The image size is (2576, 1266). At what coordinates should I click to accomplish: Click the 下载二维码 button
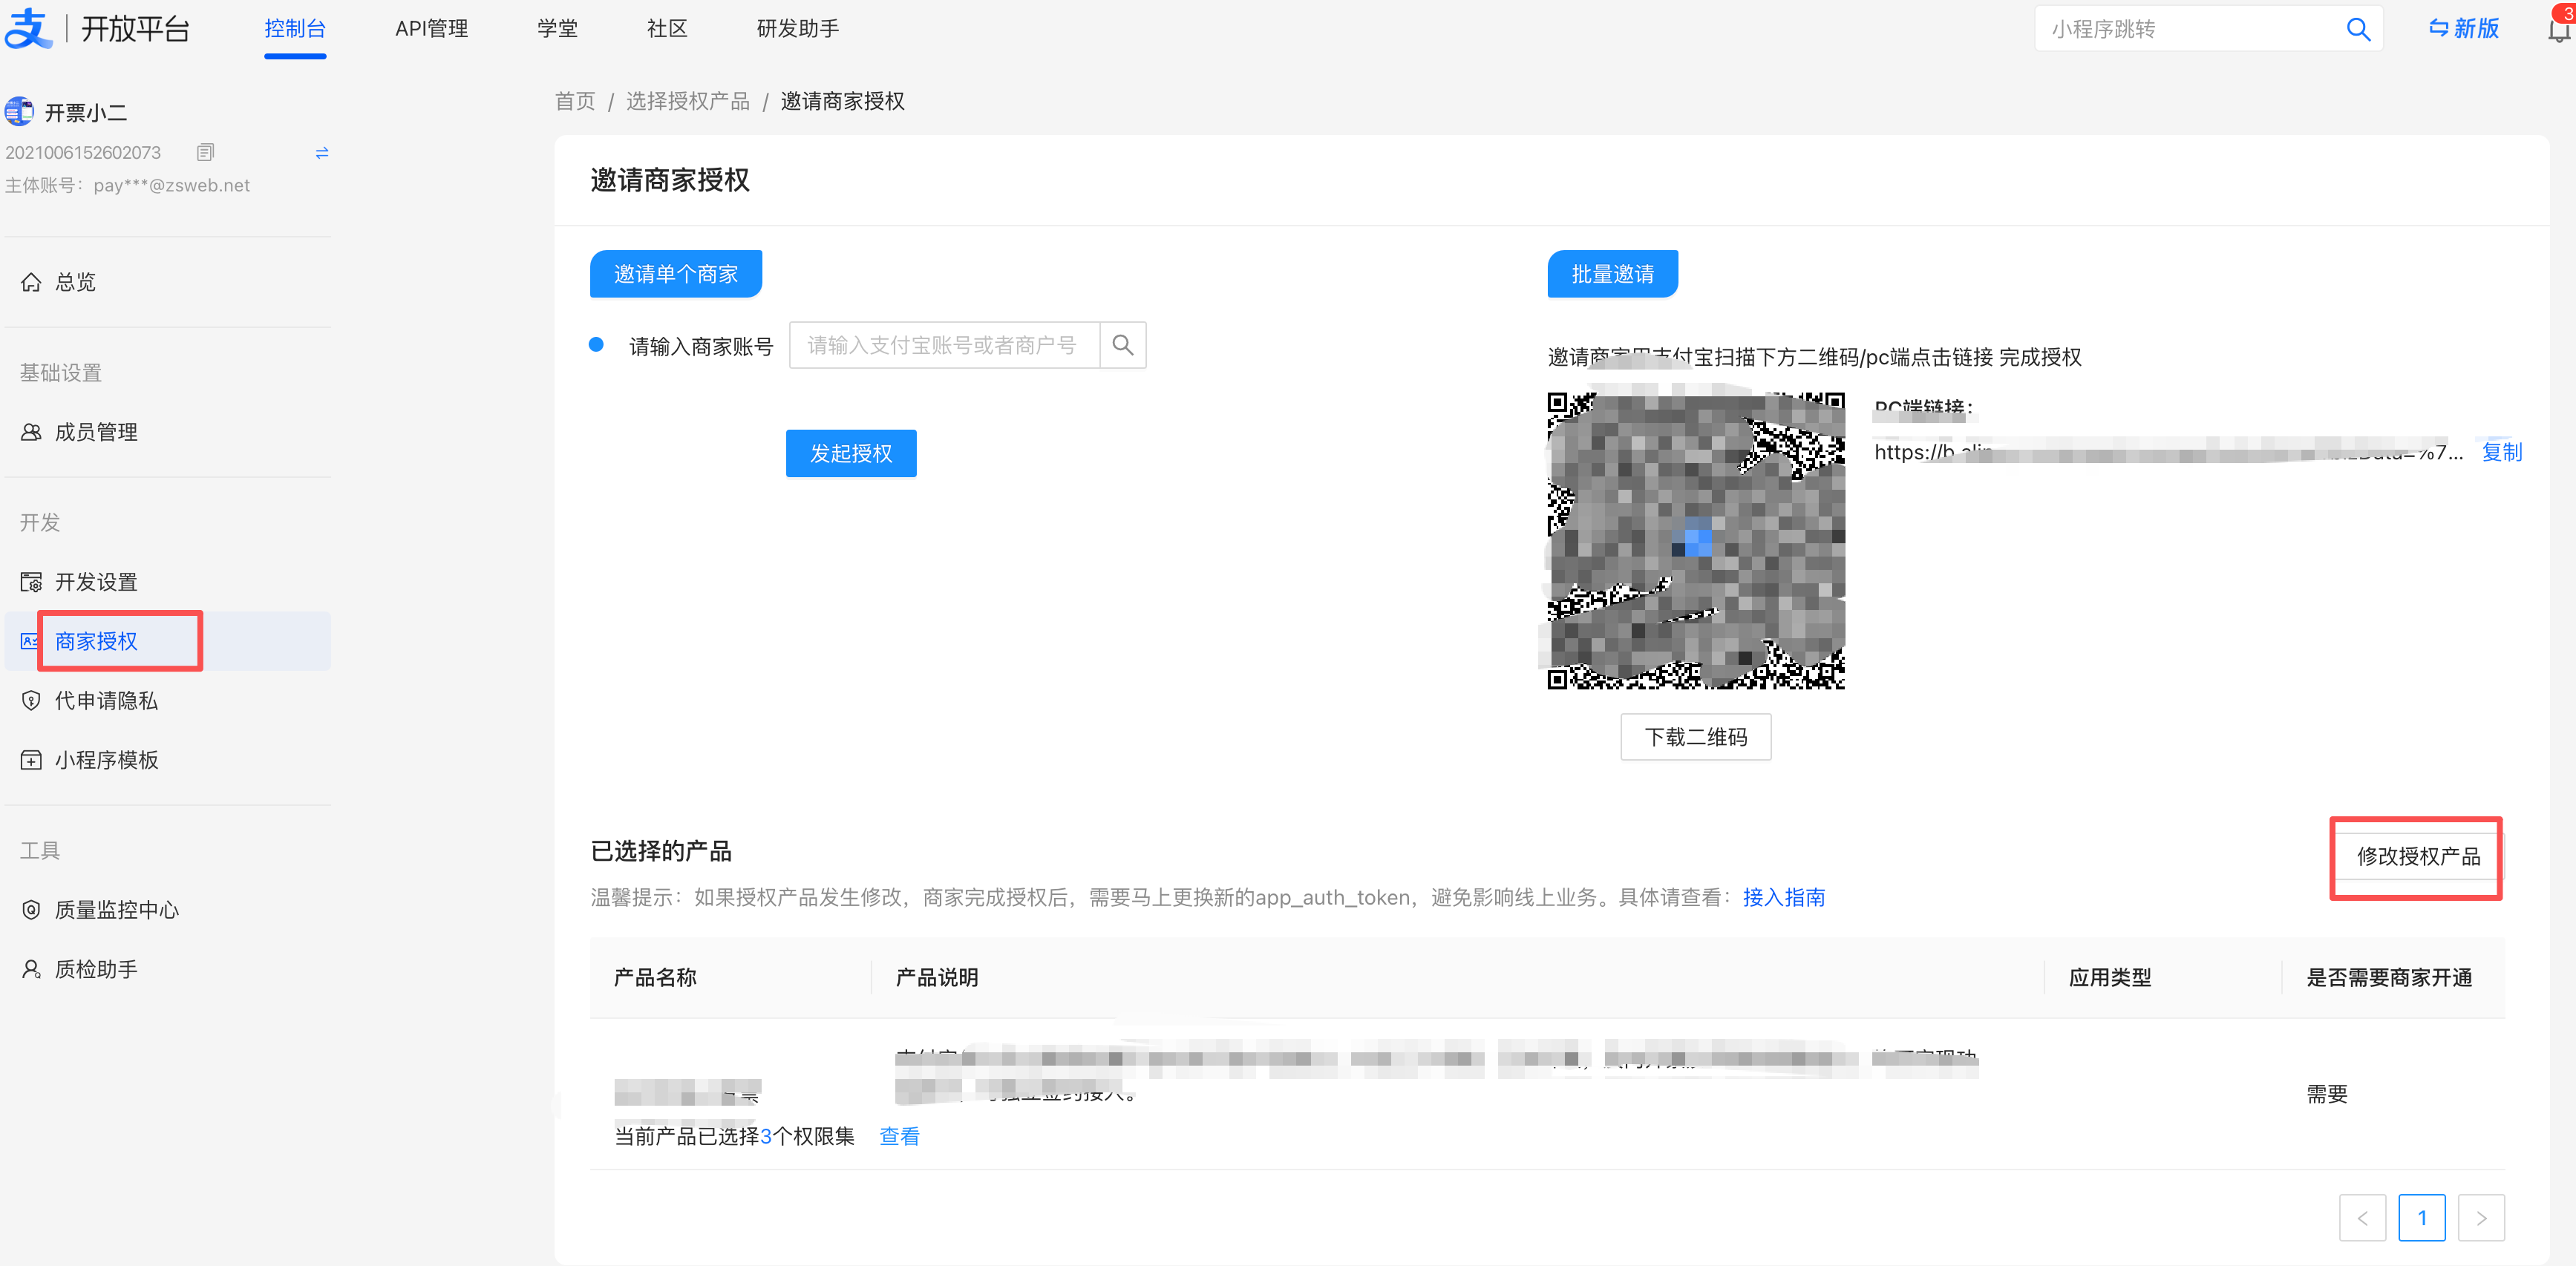1696,737
